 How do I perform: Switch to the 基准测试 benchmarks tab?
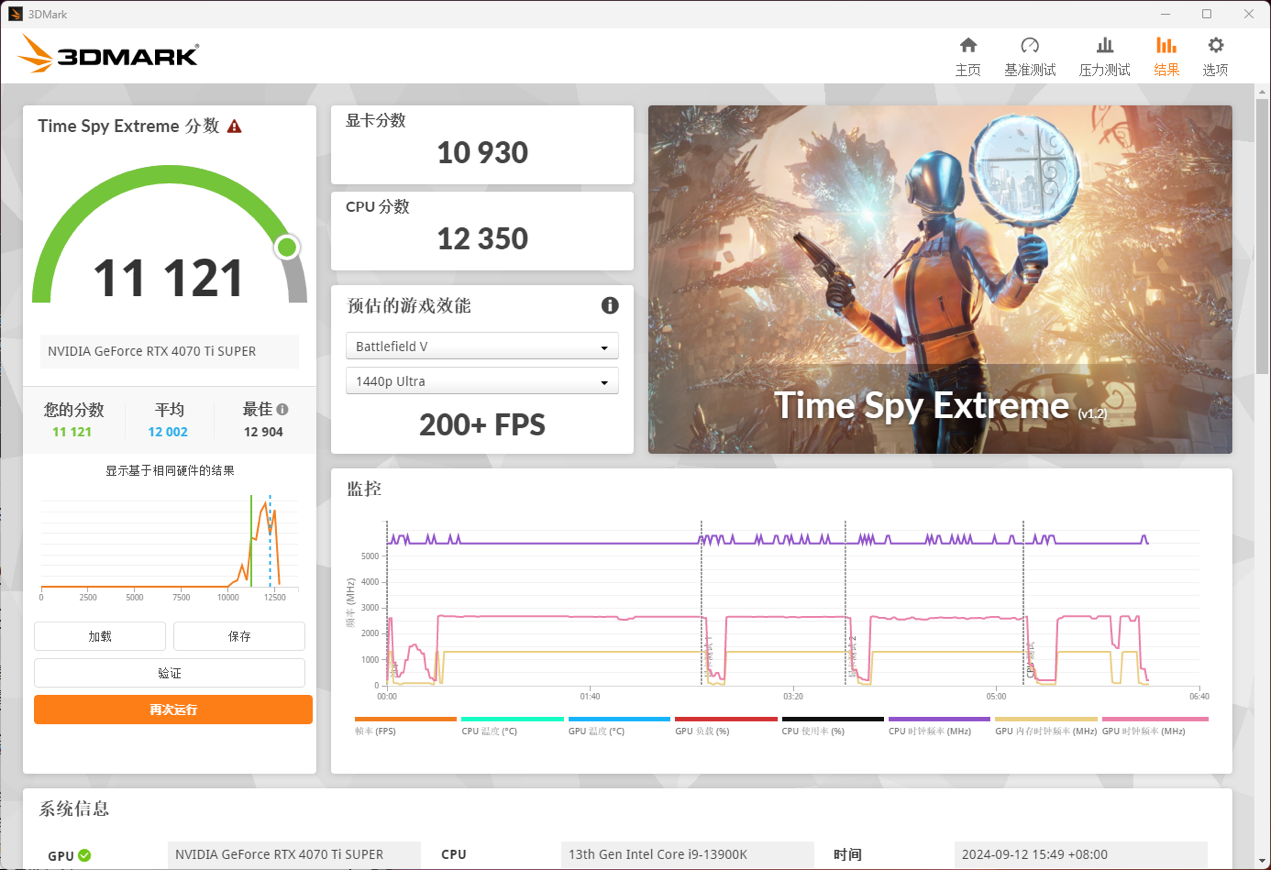(1030, 57)
